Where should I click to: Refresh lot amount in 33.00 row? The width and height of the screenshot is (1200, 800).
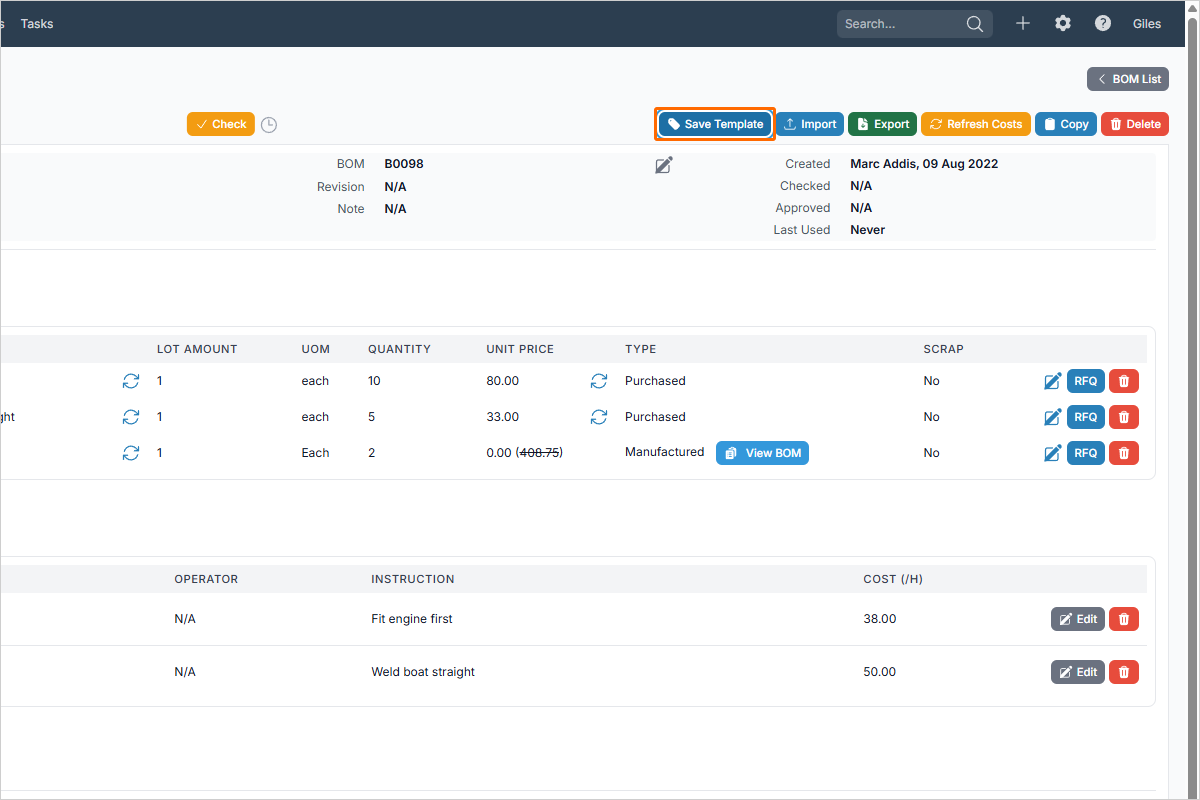tap(131, 417)
